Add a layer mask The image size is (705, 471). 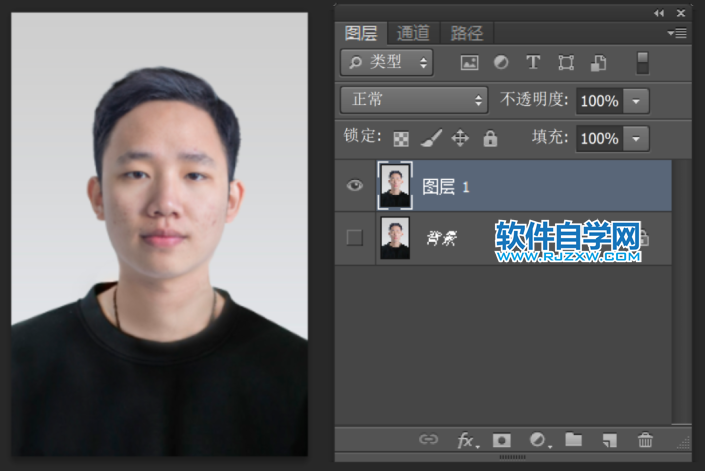tap(502, 440)
